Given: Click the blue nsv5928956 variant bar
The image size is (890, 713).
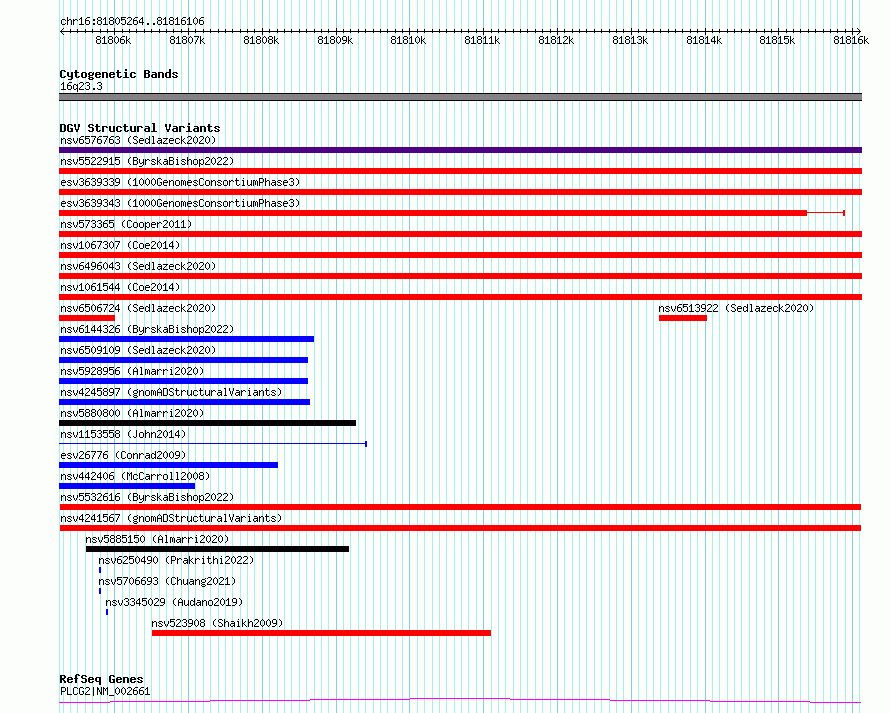Looking at the screenshot, I should (x=183, y=381).
